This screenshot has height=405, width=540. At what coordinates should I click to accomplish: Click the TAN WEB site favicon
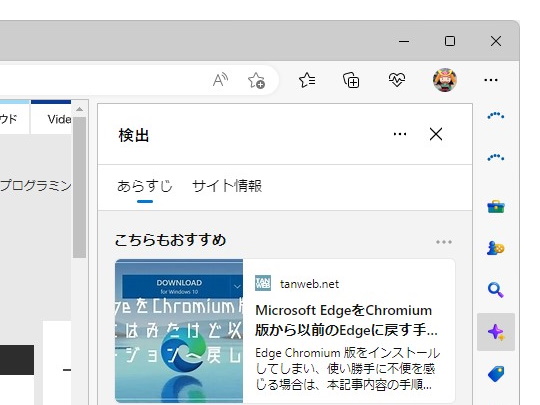(263, 283)
